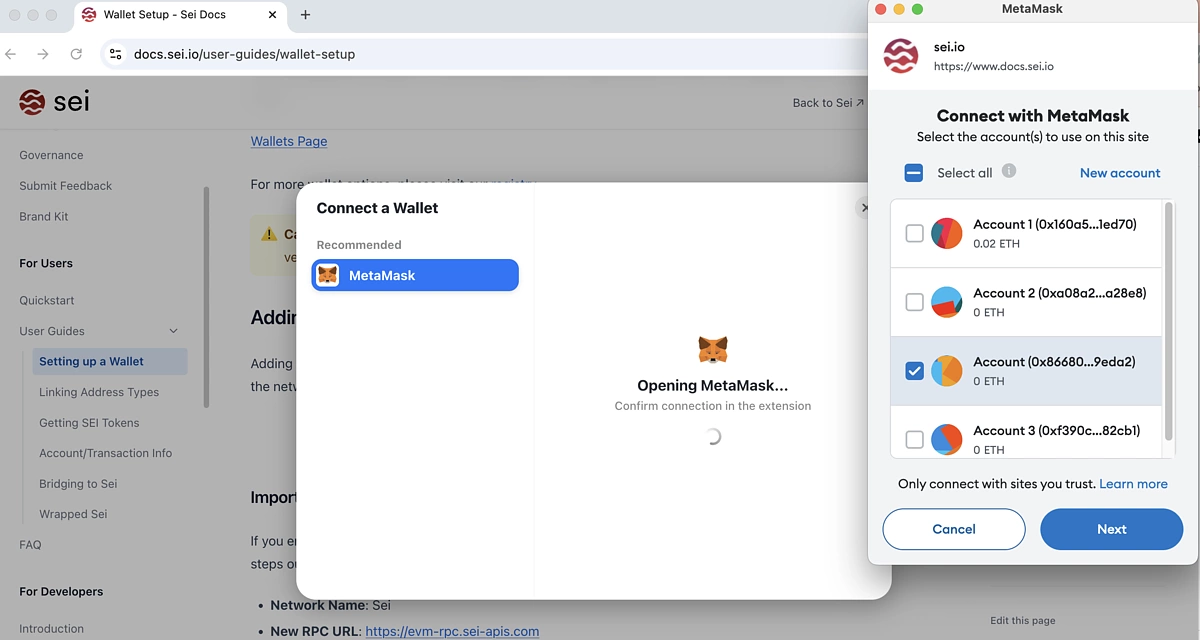Screen dimensions: 1200x640
Task: Click the sei.io site logo in MetaMask popup
Action: (900, 56)
